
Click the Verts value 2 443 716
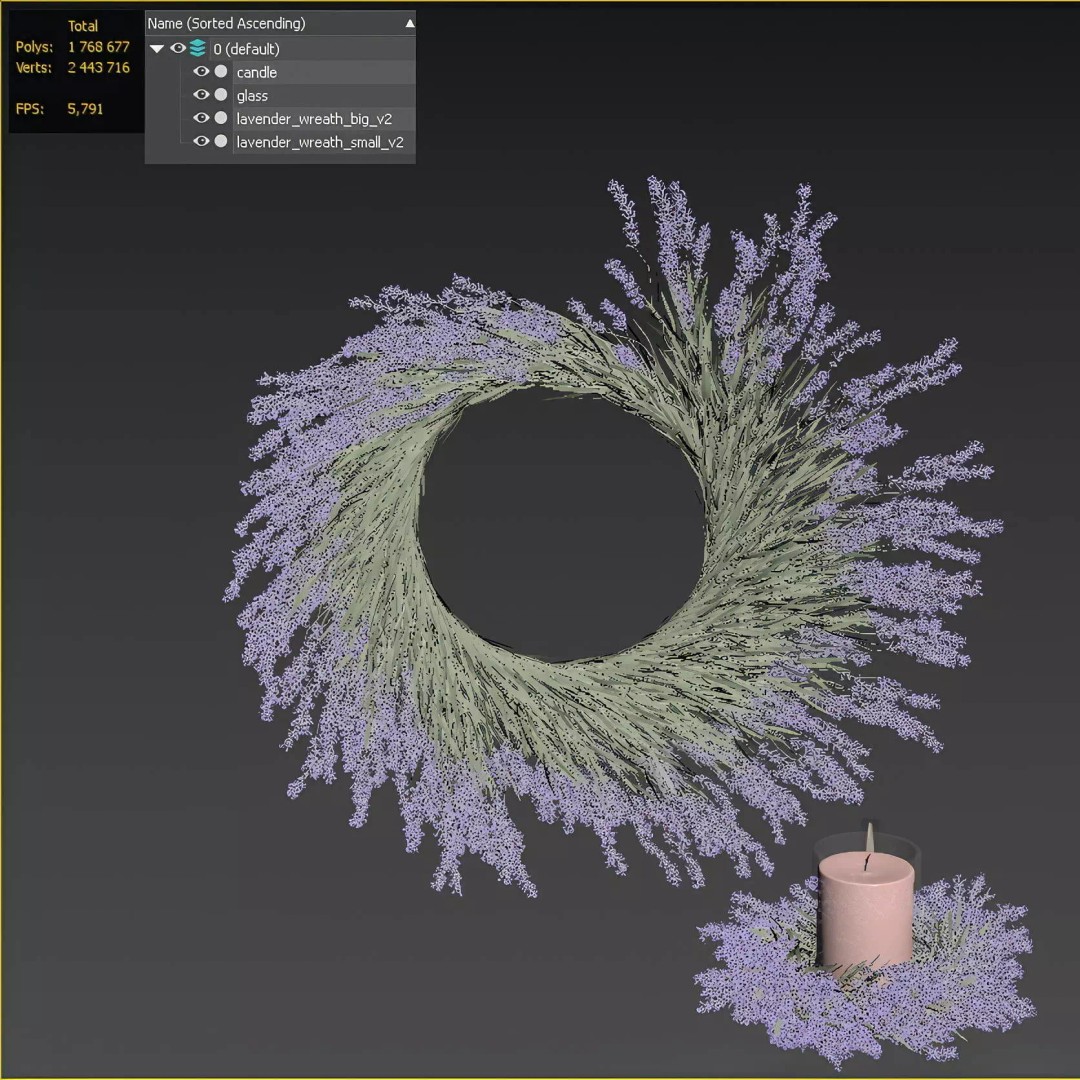click(x=98, y=68)
